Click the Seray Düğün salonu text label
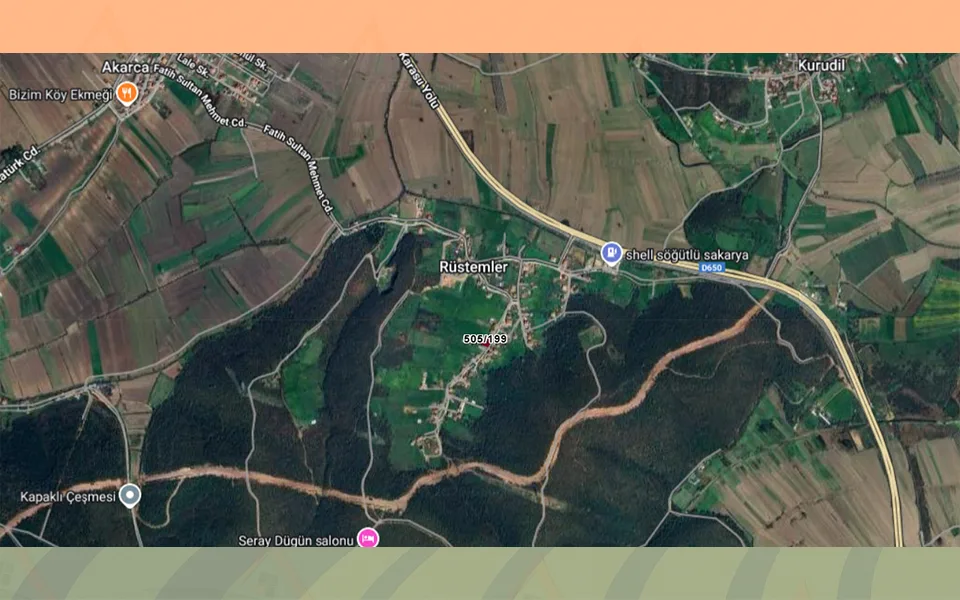 (296, 541)
